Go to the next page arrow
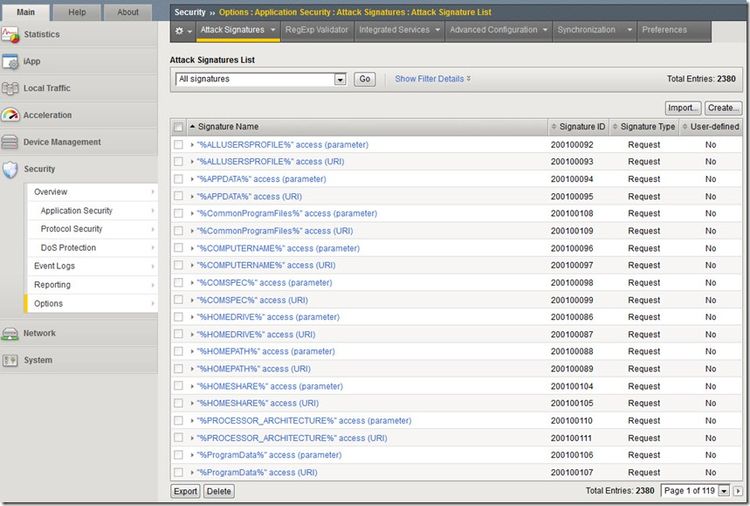750x506 pixels. click(738, 491)
